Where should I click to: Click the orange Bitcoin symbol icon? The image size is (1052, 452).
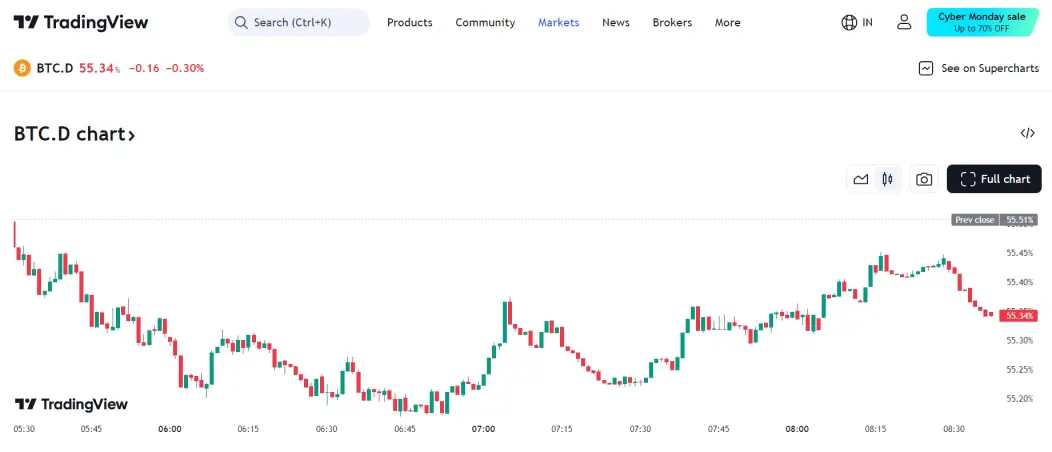click(22, 68)
